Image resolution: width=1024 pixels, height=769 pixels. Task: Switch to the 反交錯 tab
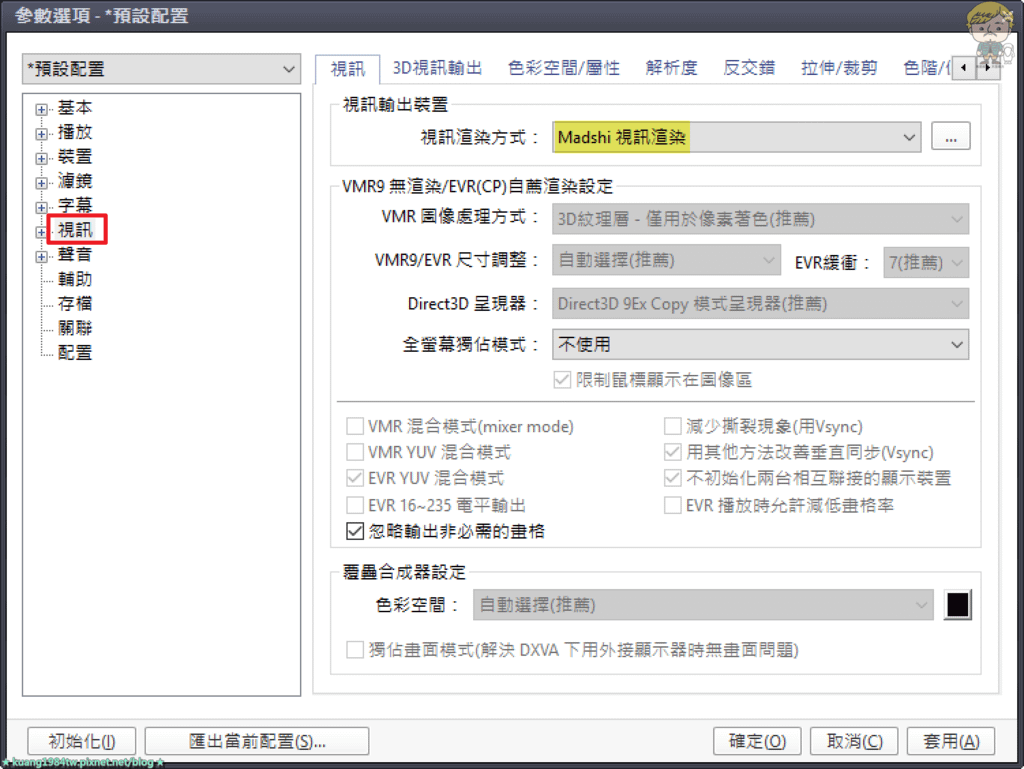pyautogui.click(x=749, y=68)
